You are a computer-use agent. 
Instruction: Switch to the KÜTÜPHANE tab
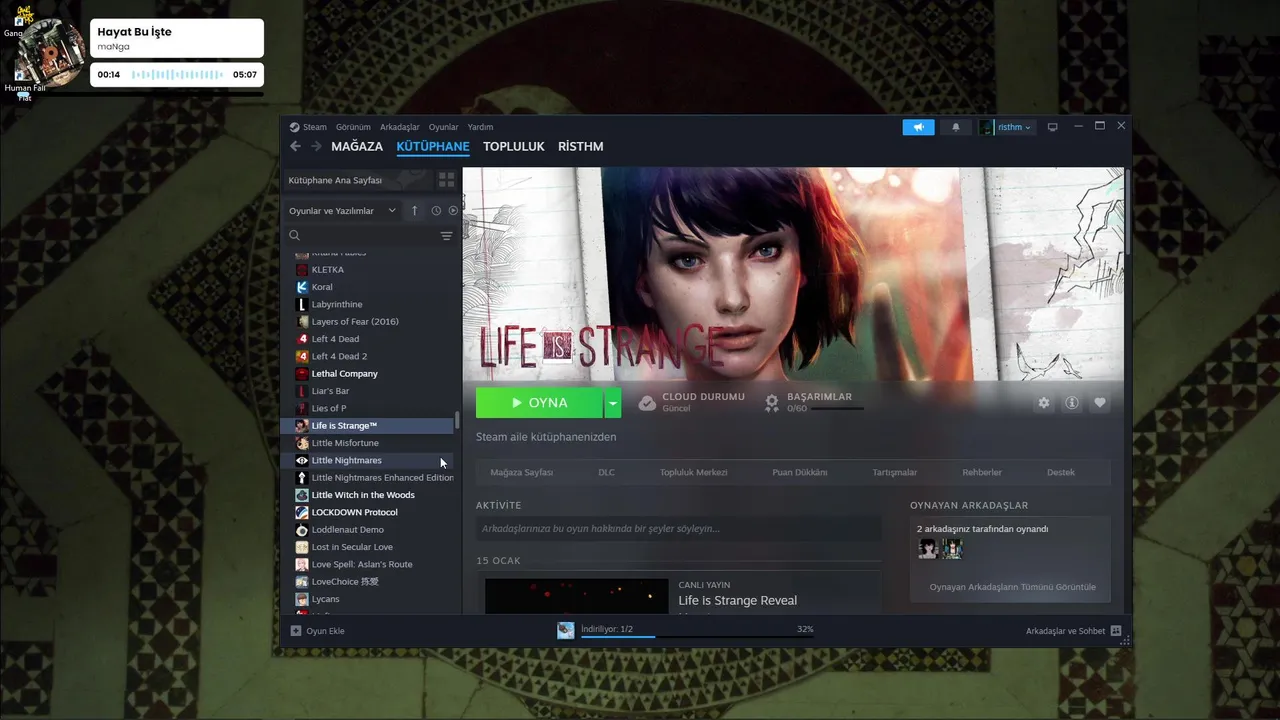pyautogui.click(x=433, y=146)
